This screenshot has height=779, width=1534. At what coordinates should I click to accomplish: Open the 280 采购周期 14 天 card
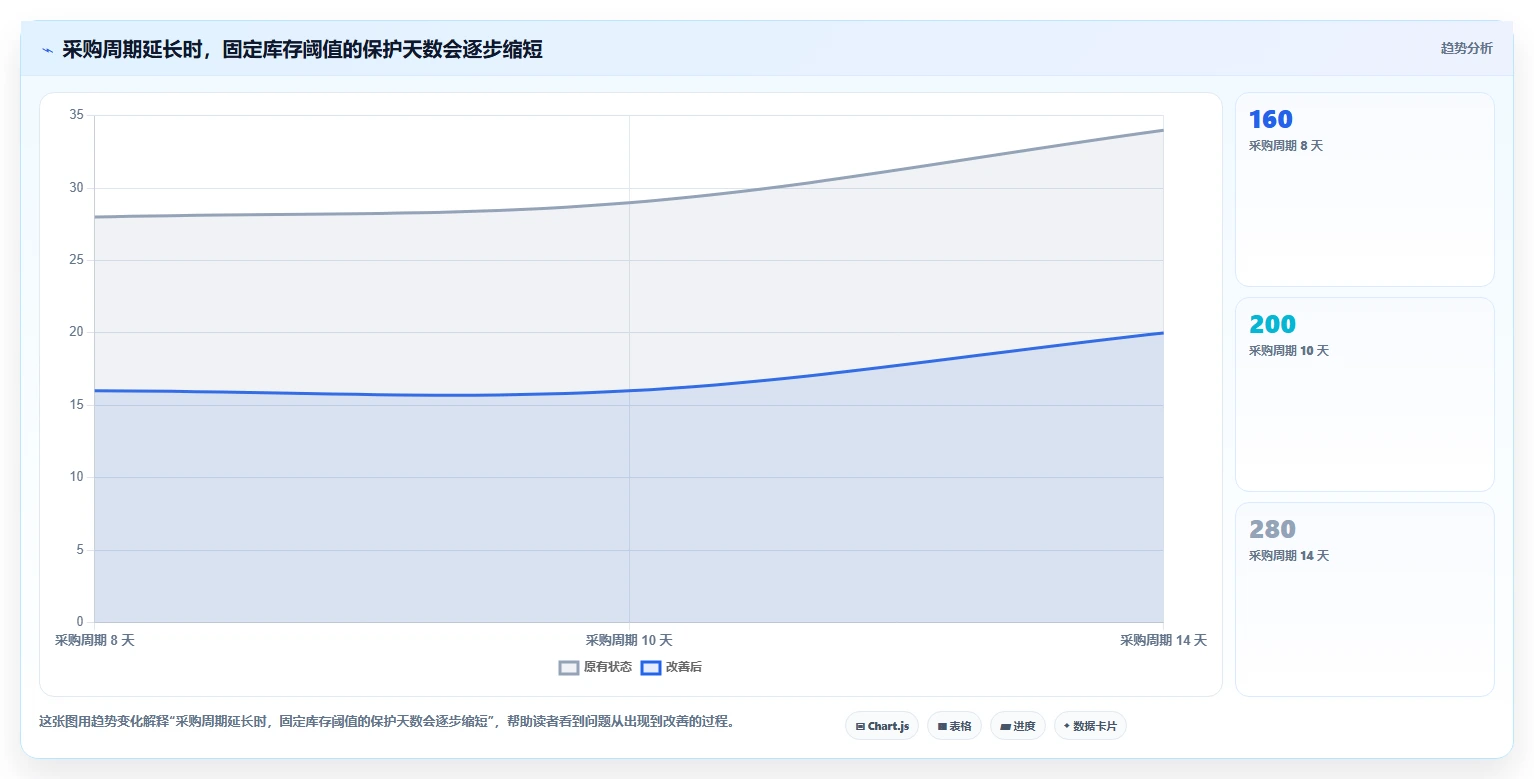click(x=1365, y=599)
